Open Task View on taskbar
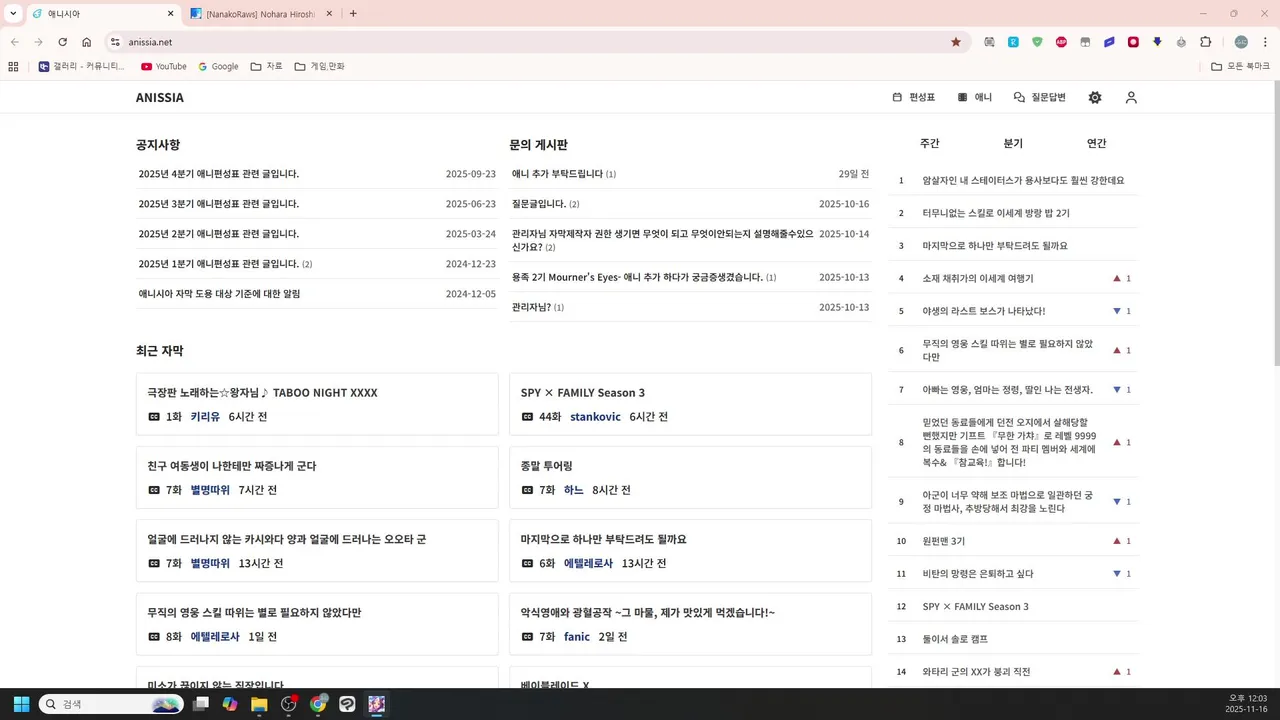This screenshot has height=720, width=1280. click(x=201, y=704)
